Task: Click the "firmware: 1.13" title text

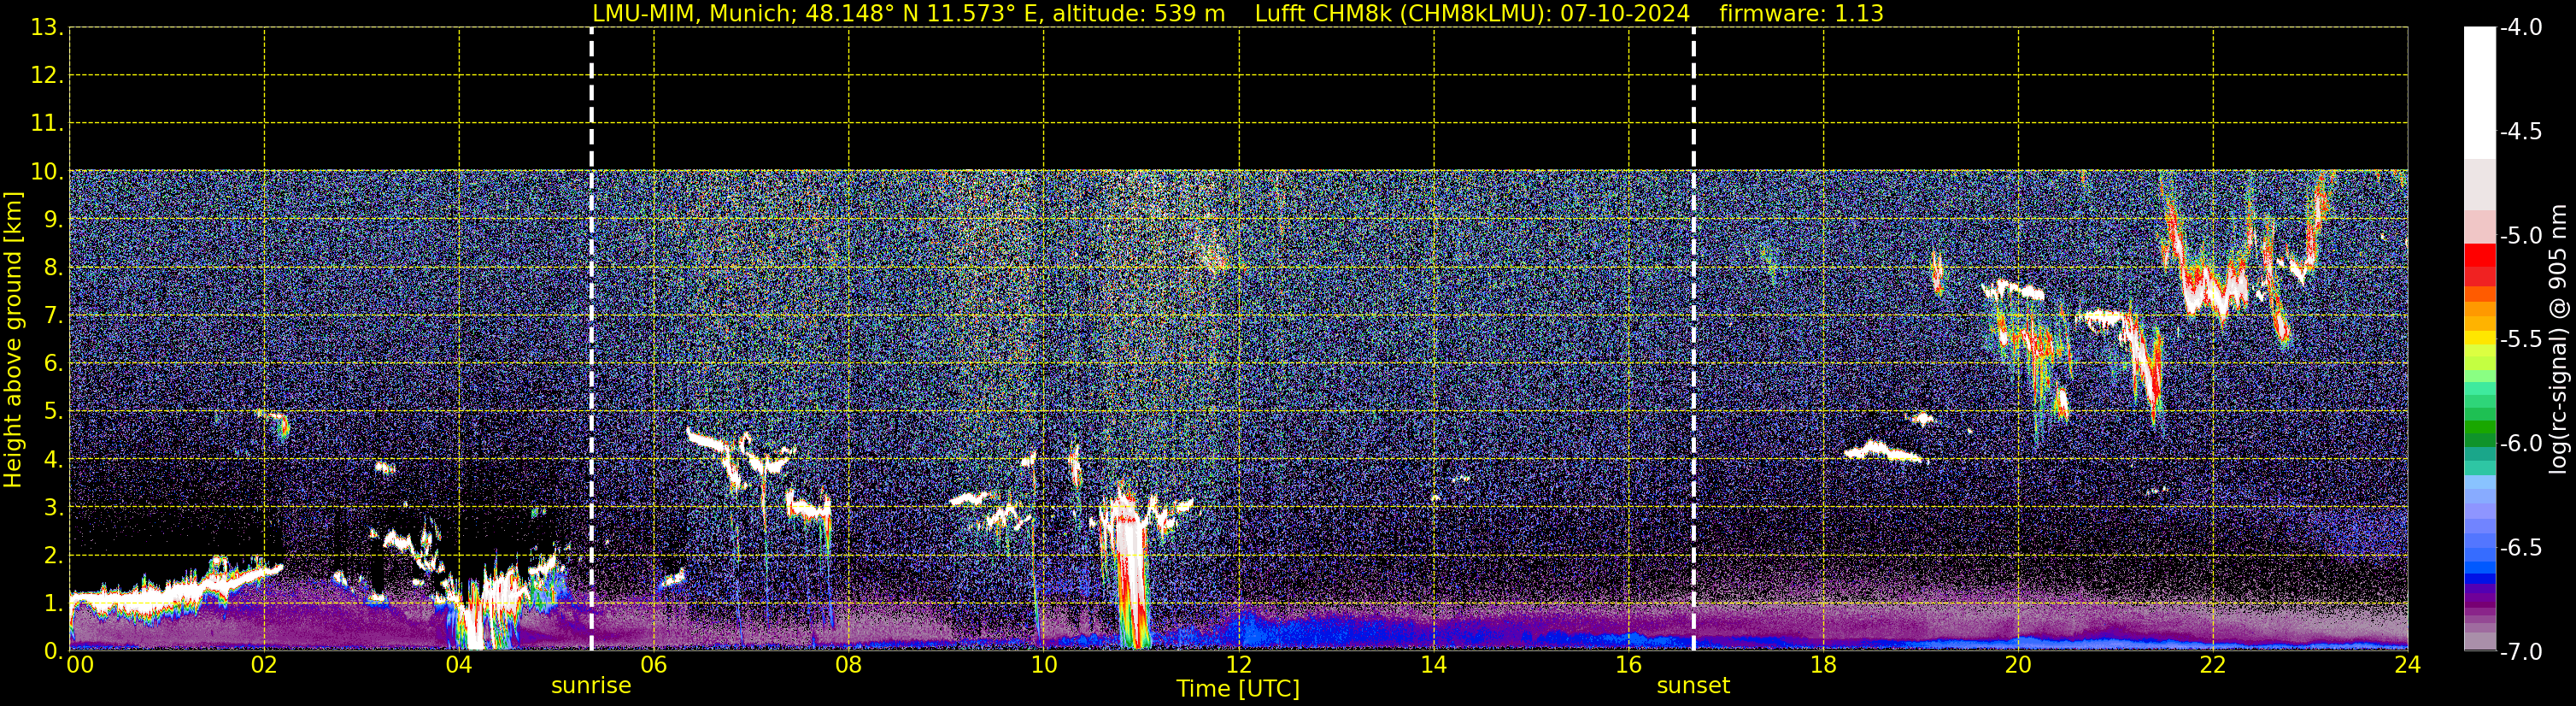Action: tap(1801, 13)
